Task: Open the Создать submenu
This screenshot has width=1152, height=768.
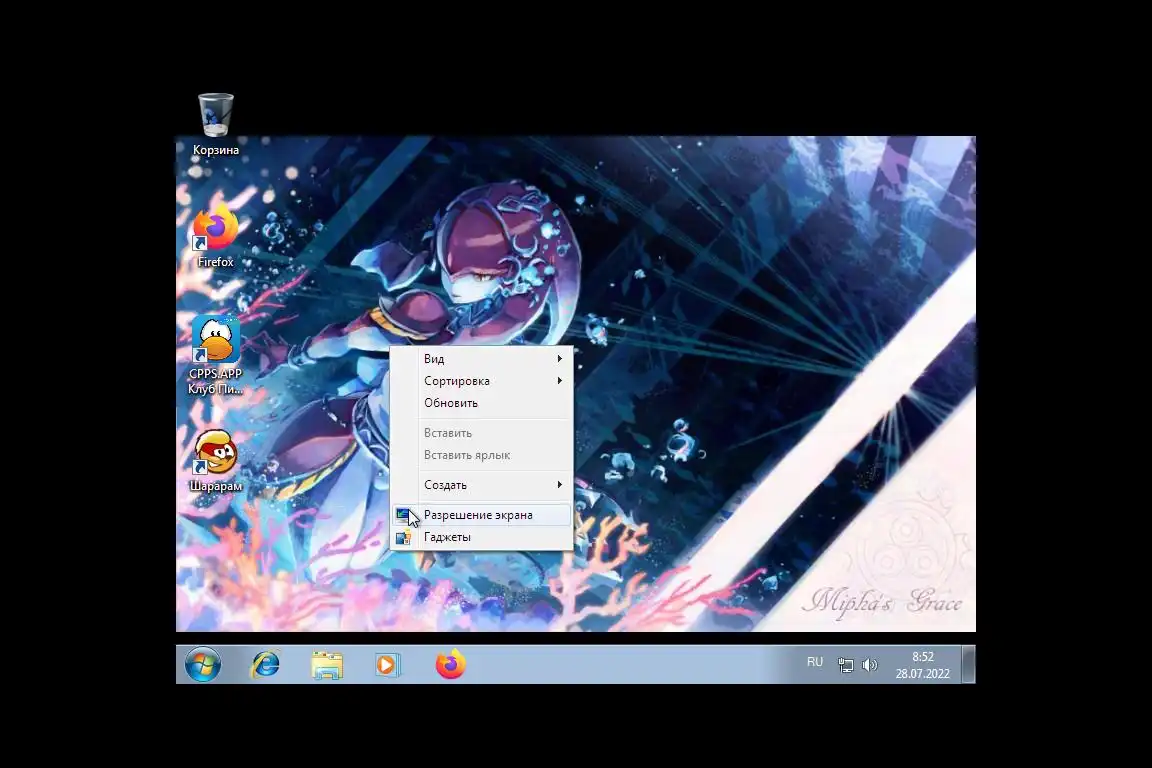Action: tap(481, 485)
